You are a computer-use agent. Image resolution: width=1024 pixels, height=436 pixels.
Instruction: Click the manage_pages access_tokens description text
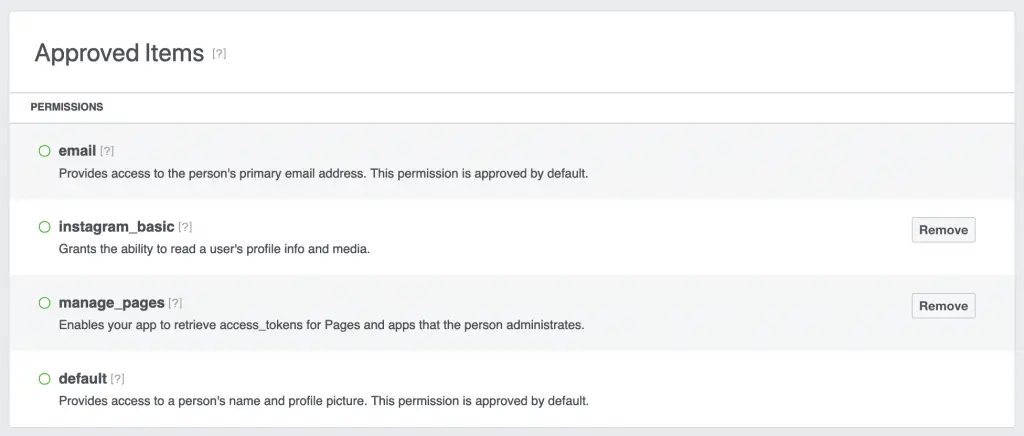(x=321, y=325)
